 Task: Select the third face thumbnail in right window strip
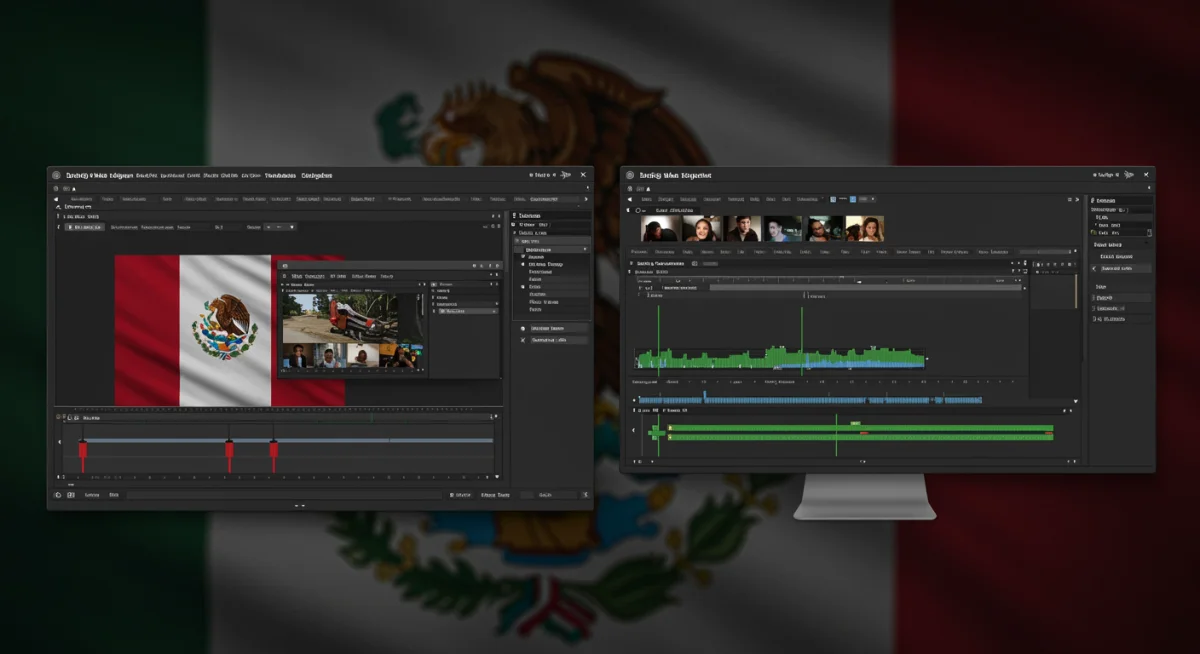(x=743, y=229)
